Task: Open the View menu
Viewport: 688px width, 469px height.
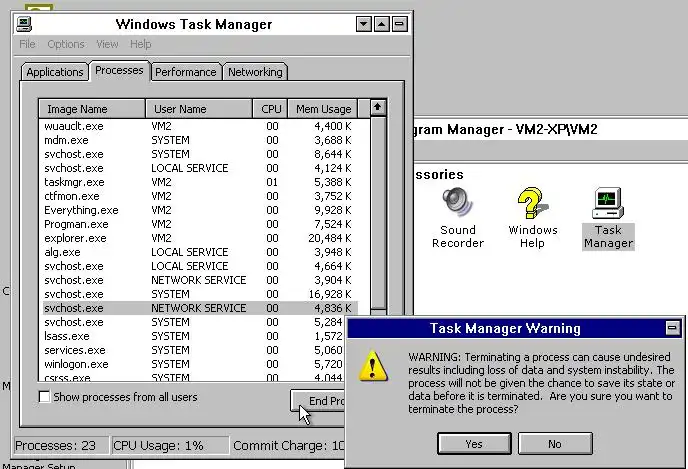Action: click(107, 44)
